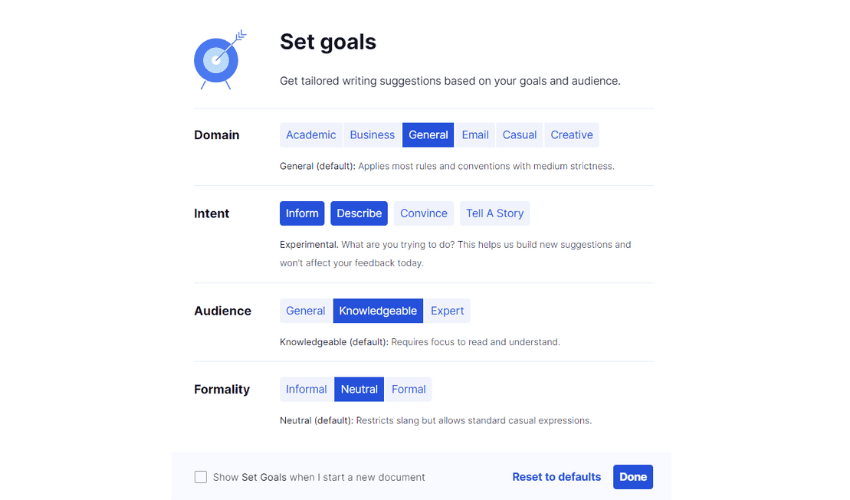Screen dimensions: 850x500
Task: Set audience to General
Action: 305,311
